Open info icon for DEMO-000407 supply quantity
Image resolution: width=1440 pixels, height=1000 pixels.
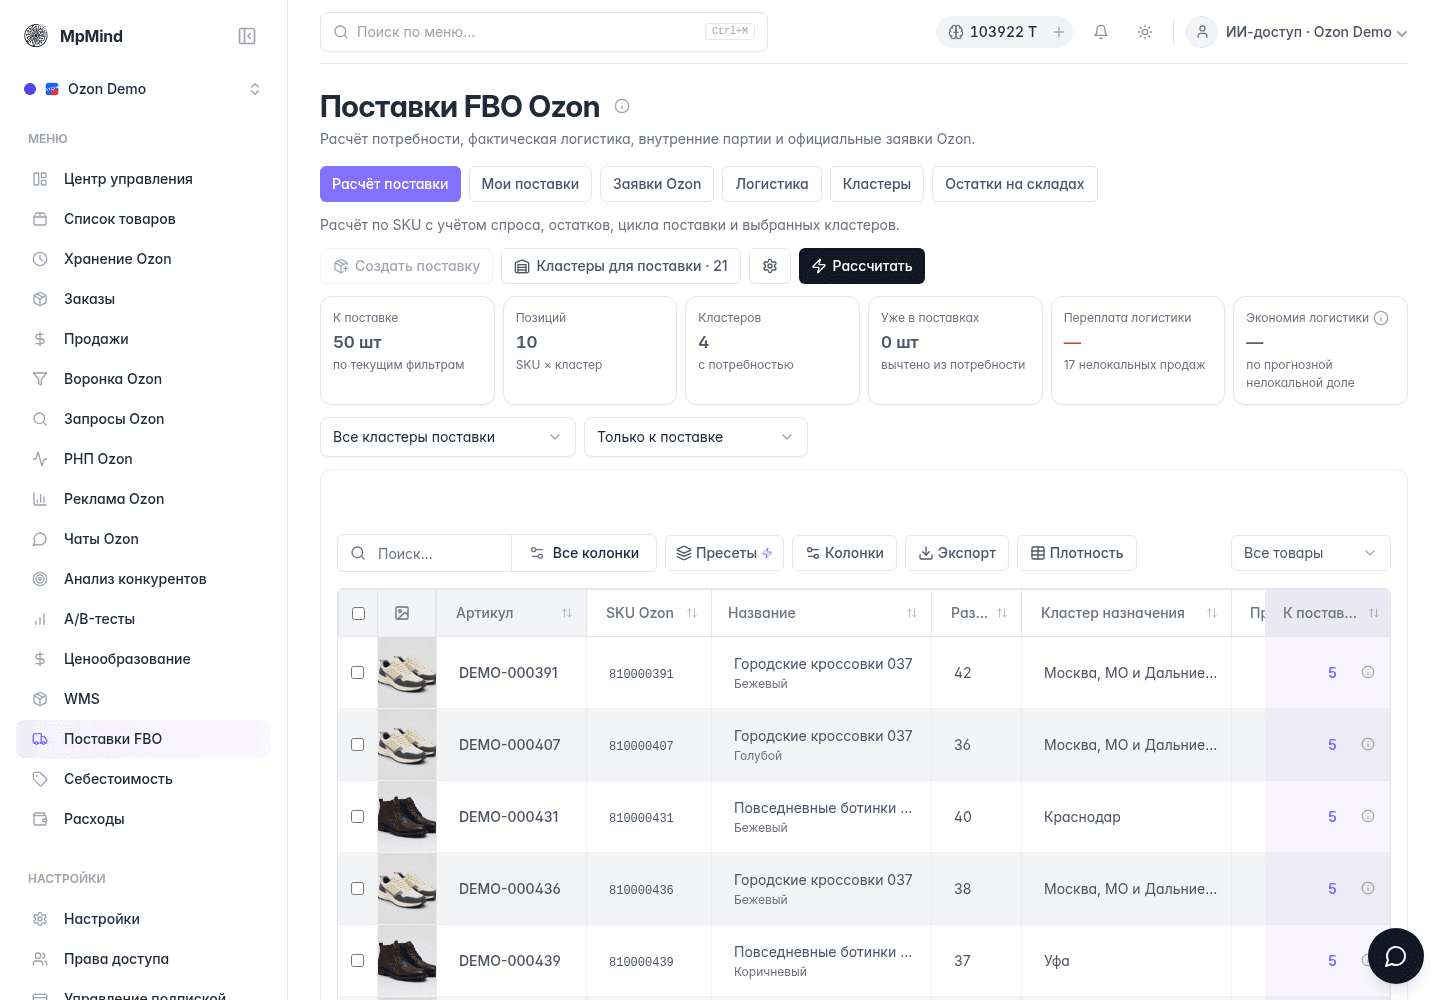(x=1368, y=744)
